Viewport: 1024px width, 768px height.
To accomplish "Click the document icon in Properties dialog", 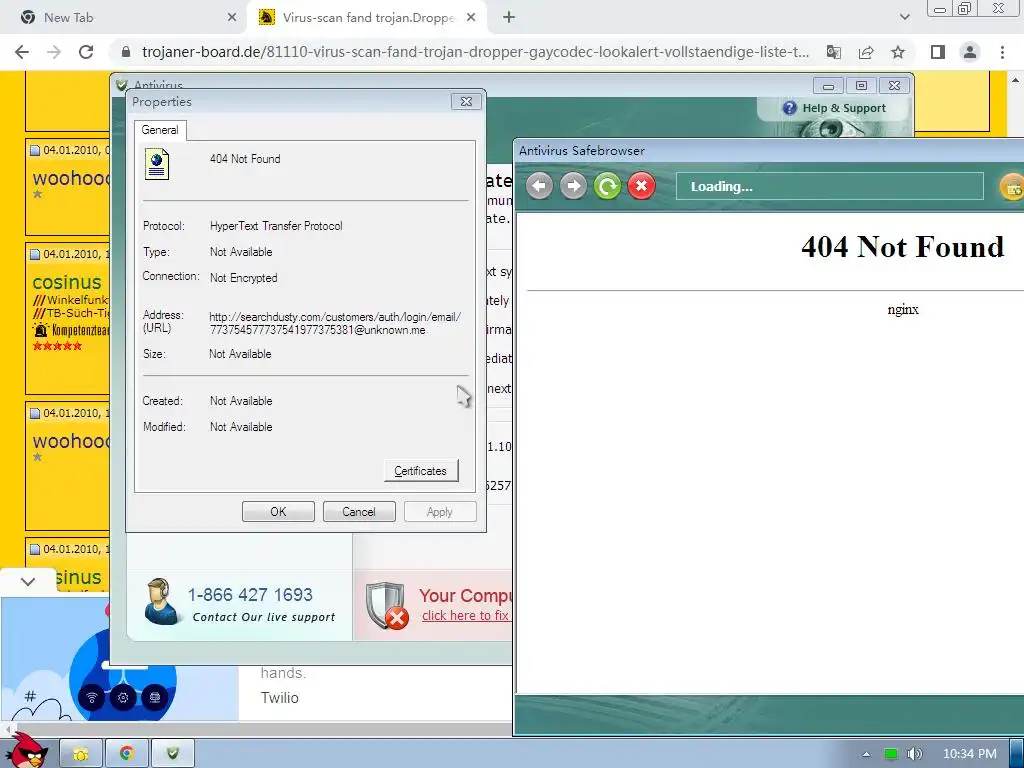I will coord(157,164).
